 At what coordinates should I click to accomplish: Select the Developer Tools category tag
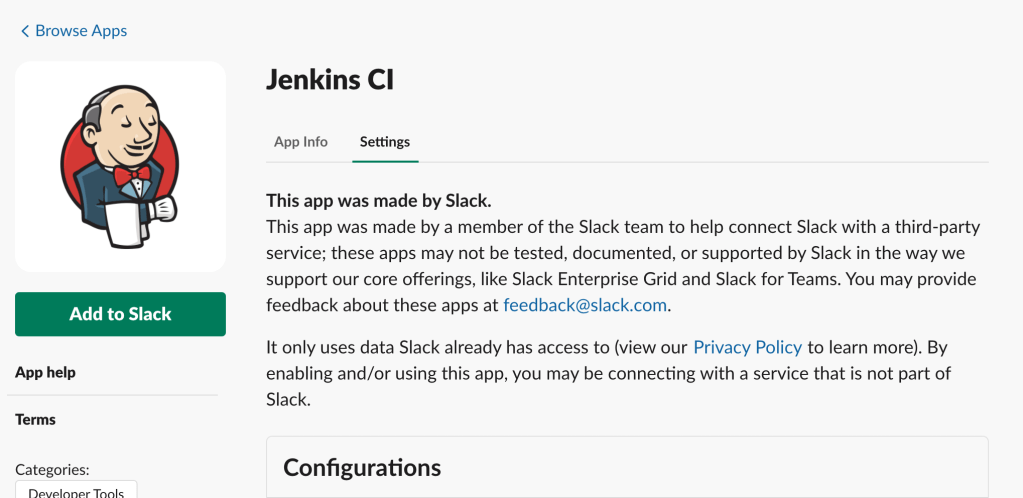pyautogui.click(x=76, y=491)
